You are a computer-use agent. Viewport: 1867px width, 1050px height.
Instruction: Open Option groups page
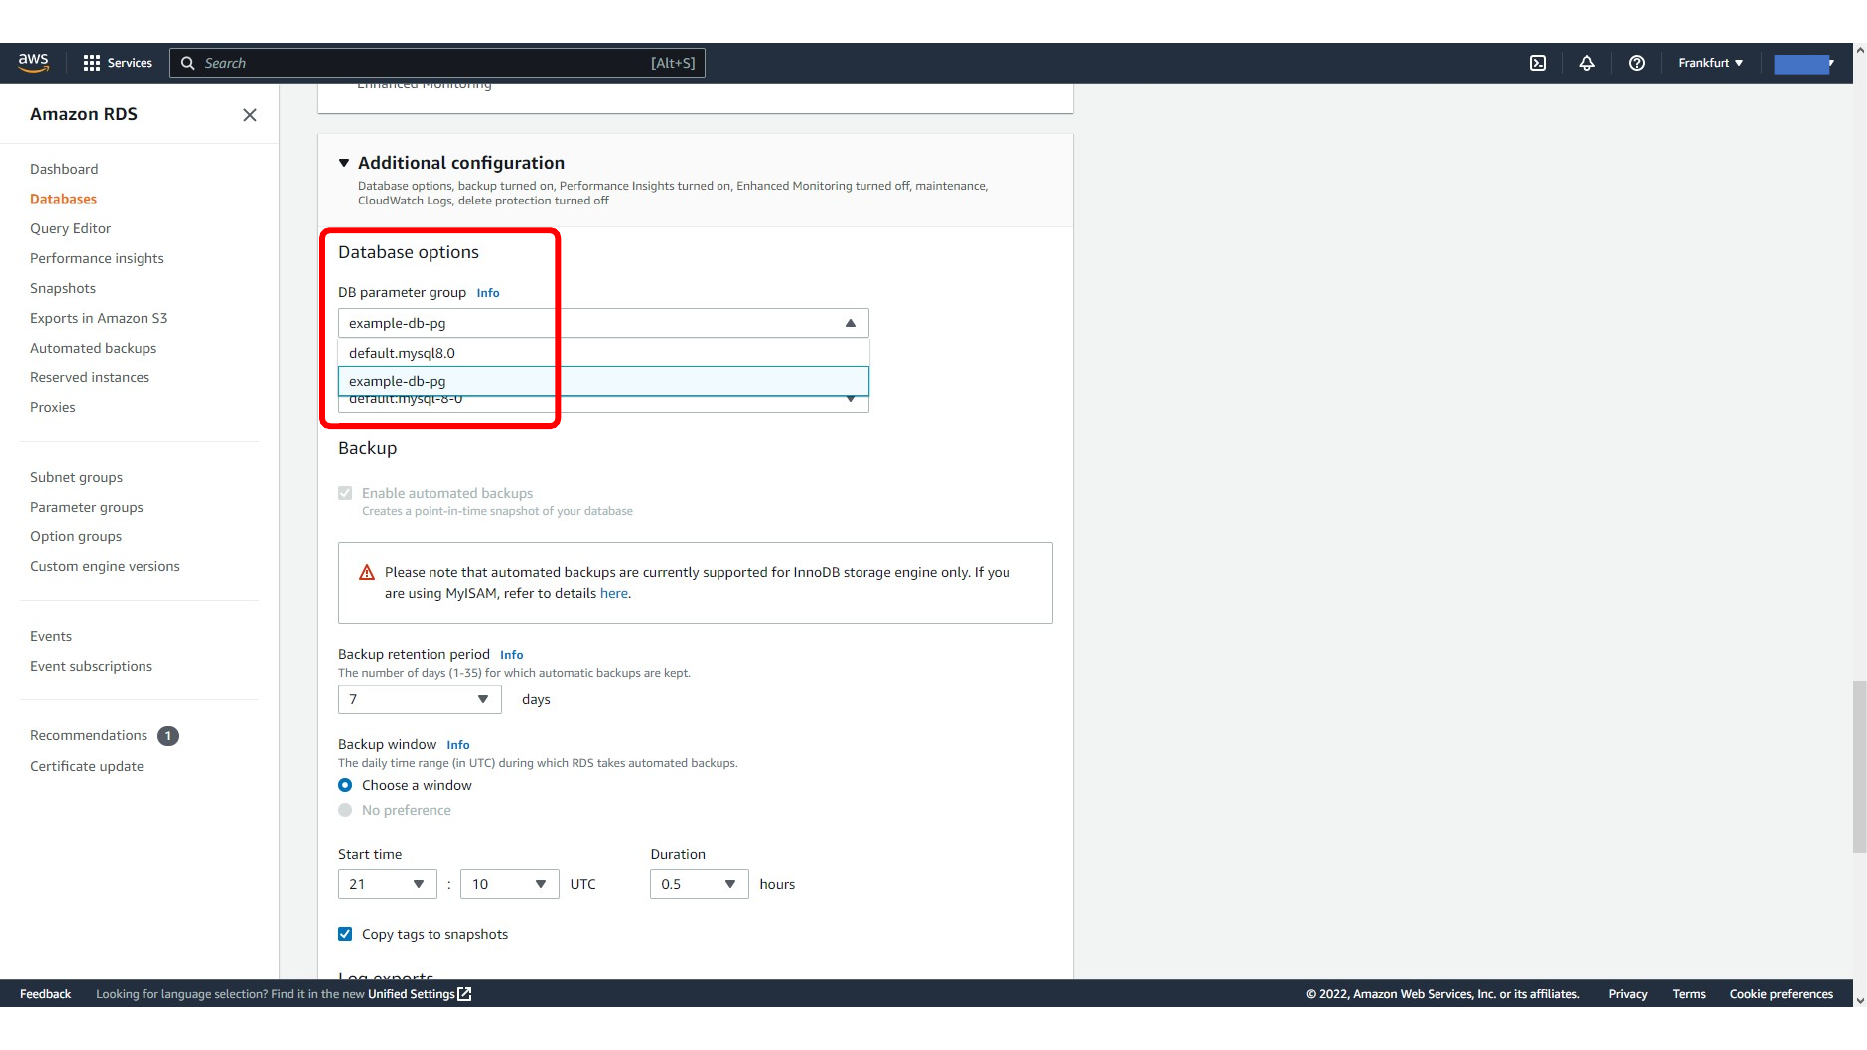tap(76, 536)
